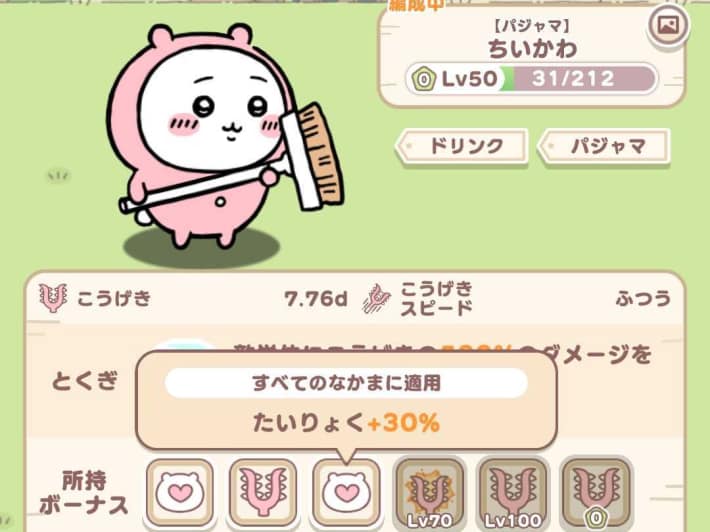Open the パジャマ tag
710x532 pixels.
(603, 146)
